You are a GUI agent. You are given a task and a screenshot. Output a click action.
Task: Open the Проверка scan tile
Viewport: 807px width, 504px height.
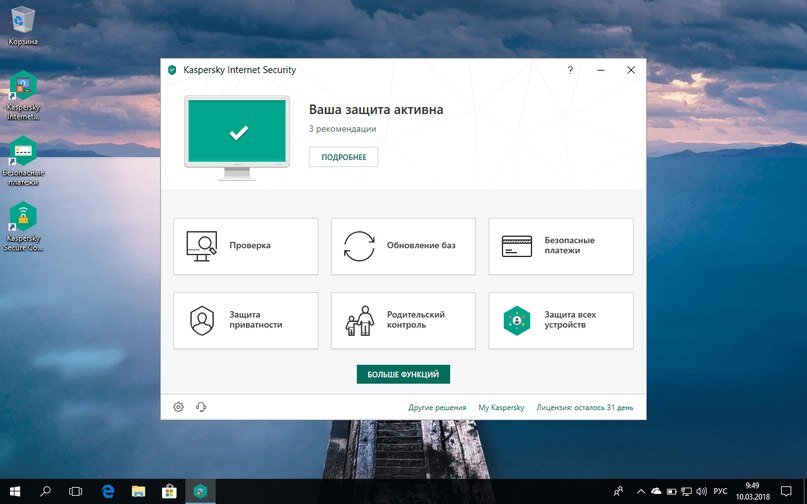(x=245, y=246)
